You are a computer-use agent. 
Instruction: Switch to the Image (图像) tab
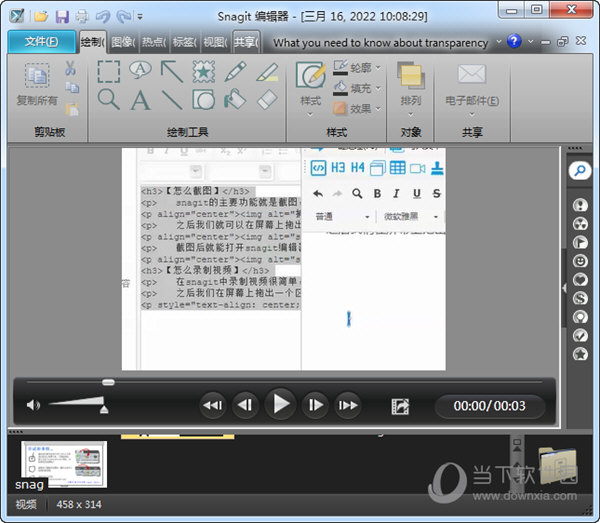click(123, 42)
